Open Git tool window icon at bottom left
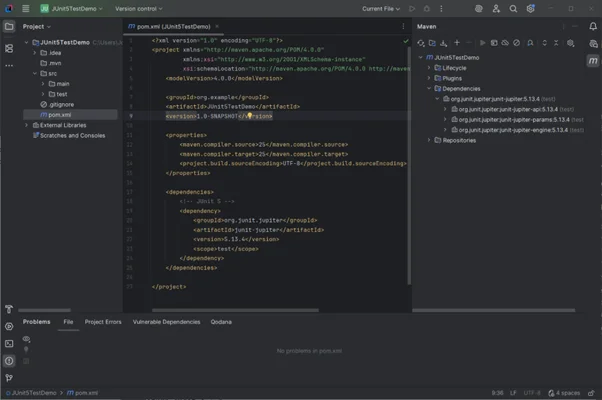 coord(9,377)
